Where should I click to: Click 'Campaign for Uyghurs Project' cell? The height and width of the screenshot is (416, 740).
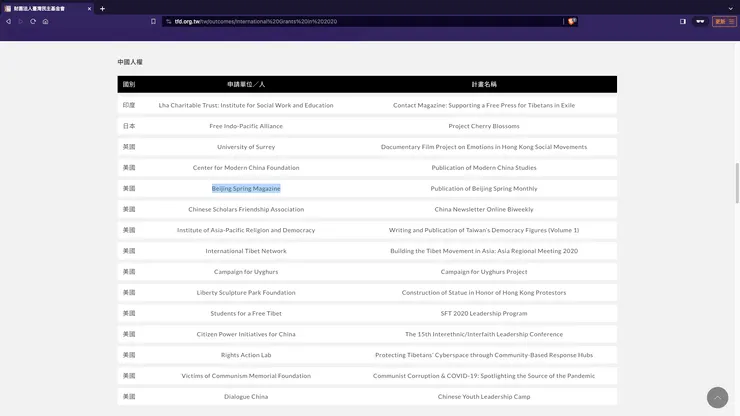click(x=484, y=272)
